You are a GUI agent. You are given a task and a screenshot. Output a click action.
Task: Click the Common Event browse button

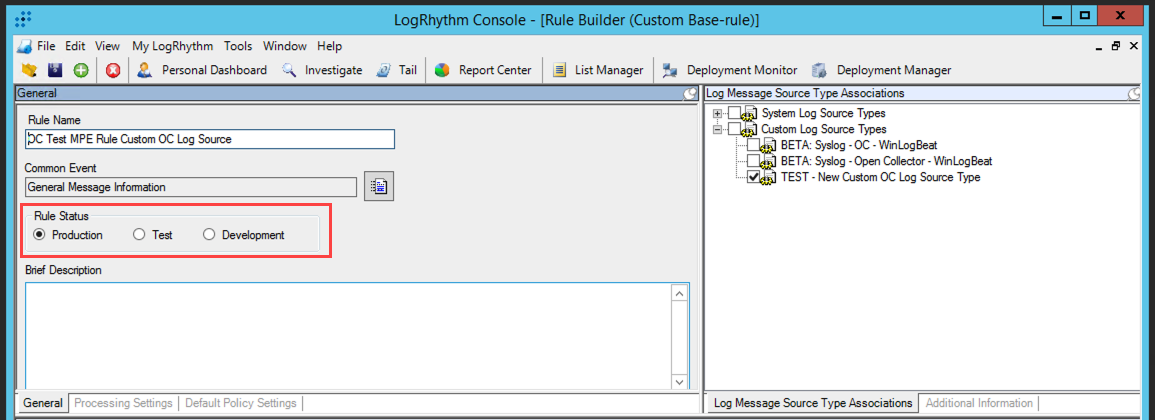[378, 187]
